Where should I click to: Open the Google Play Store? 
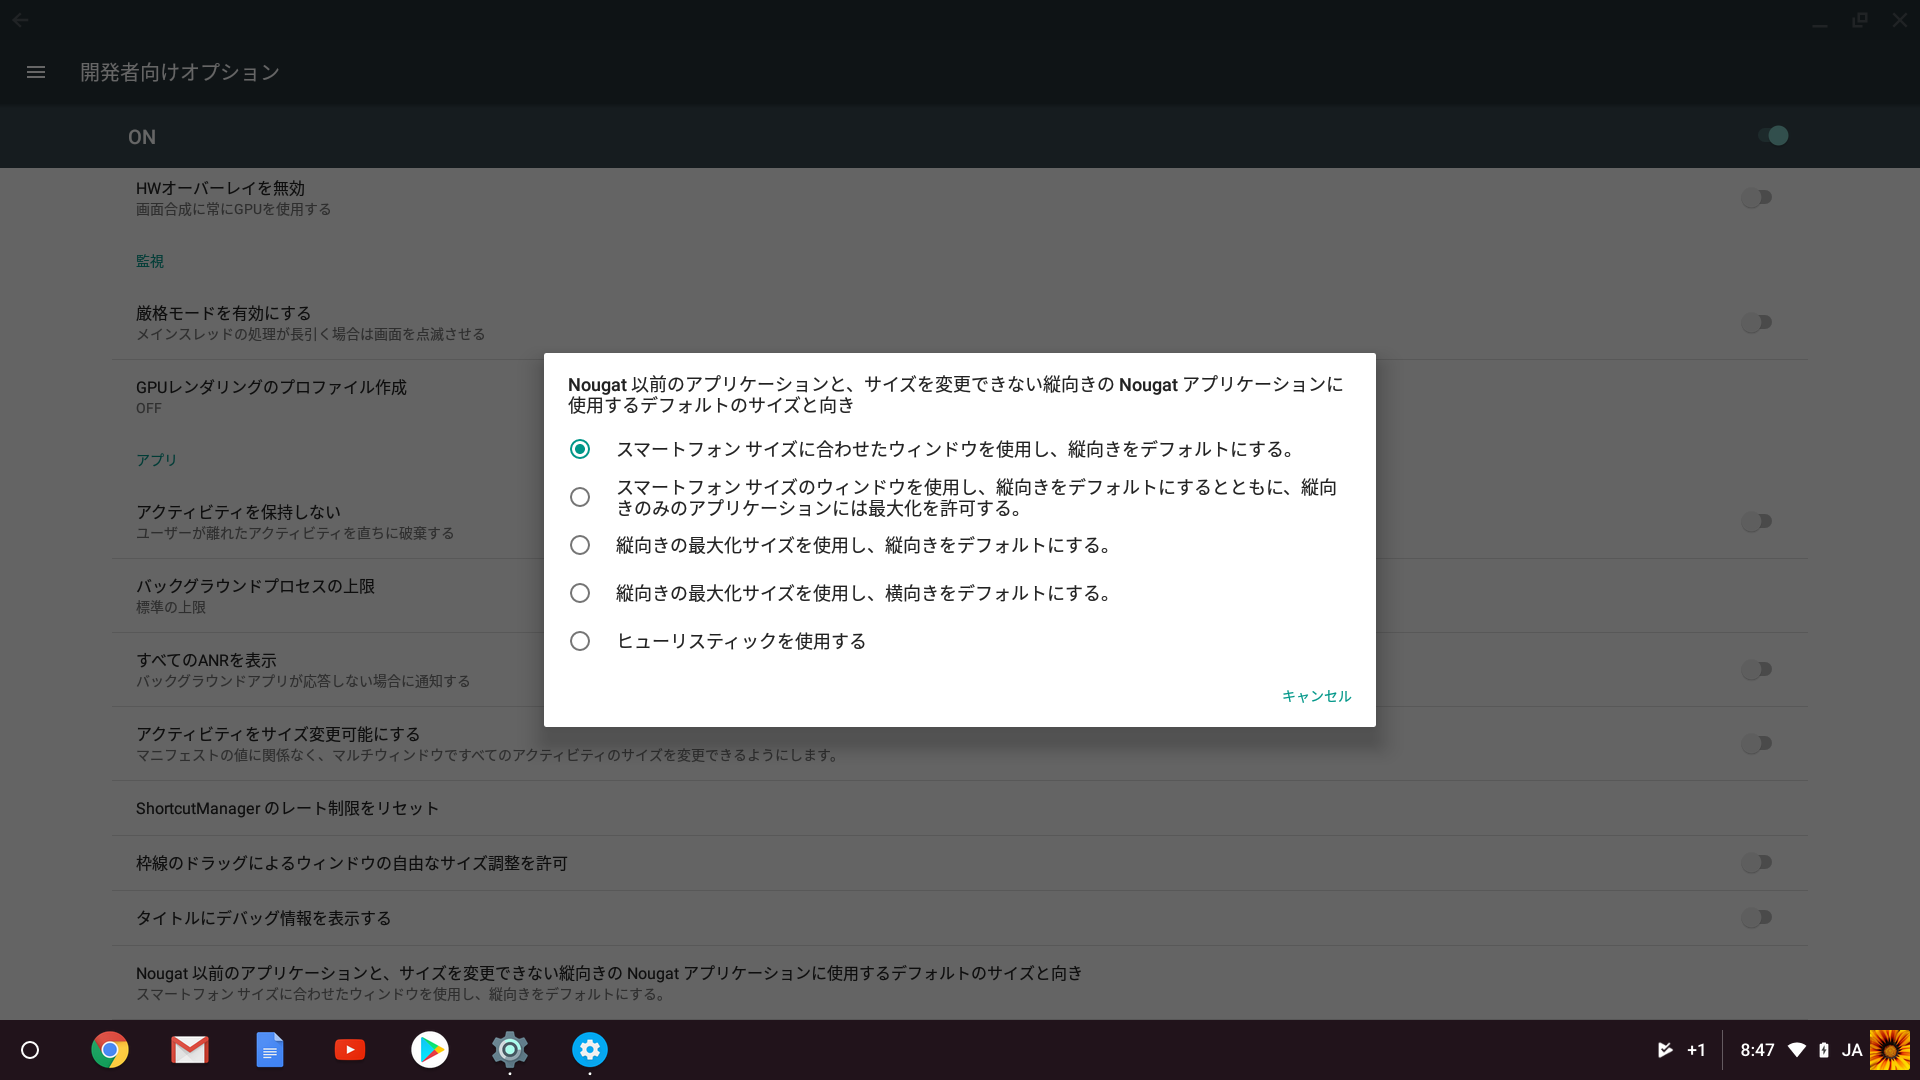[430, 1049]
